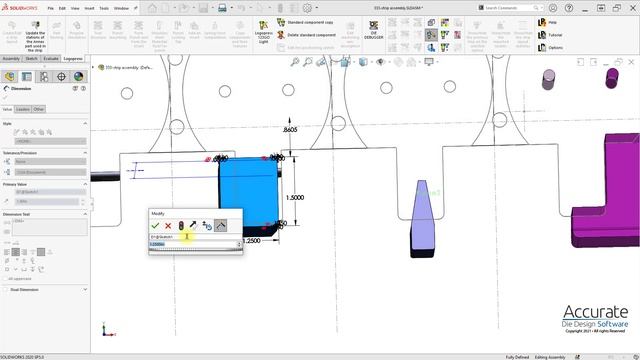Click the Dimension Text box
Screen dimensions: 640x360
coord(49,227)
